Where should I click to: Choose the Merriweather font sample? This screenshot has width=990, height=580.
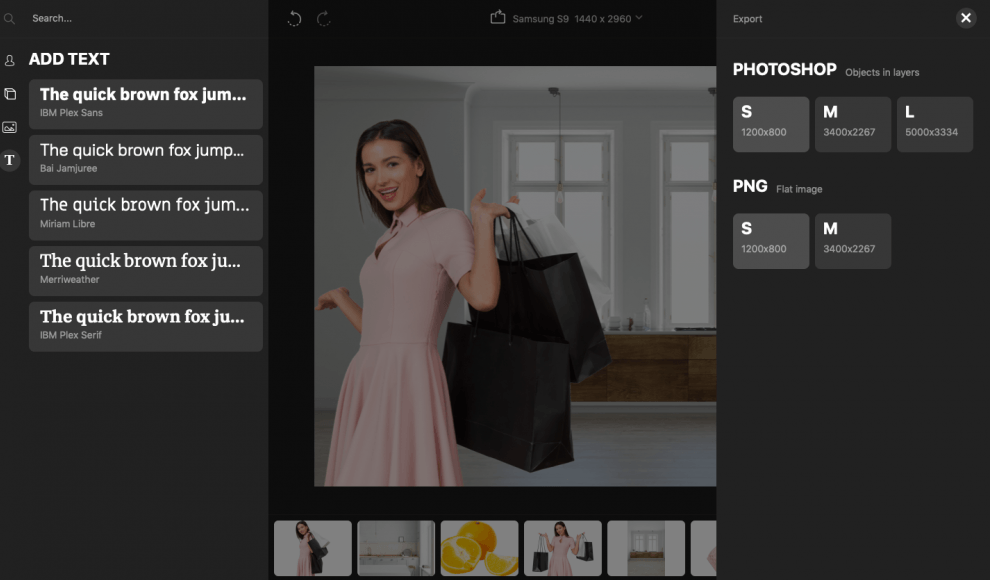[x=146, y=270]
